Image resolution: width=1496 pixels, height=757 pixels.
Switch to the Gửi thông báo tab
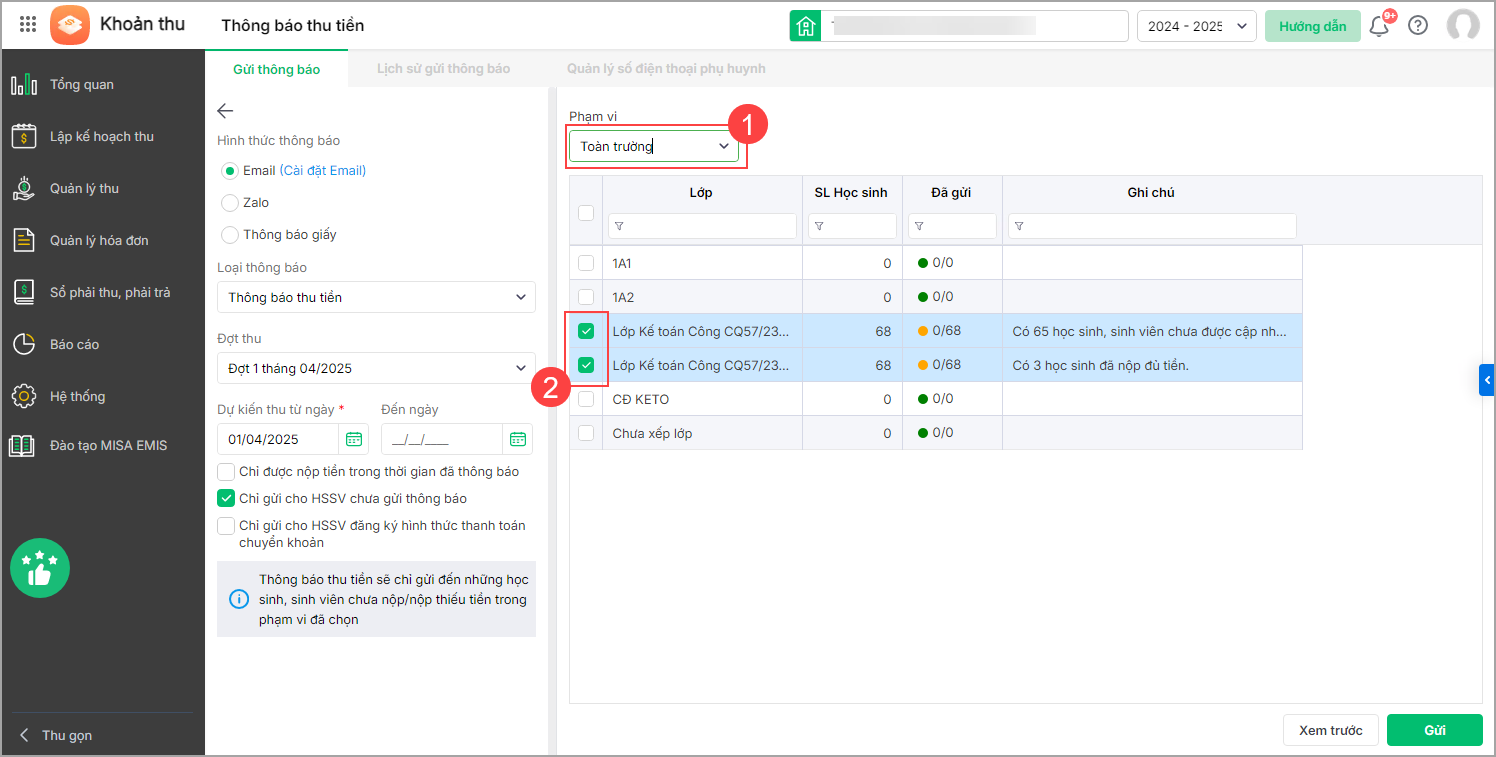tap(277, 69)
